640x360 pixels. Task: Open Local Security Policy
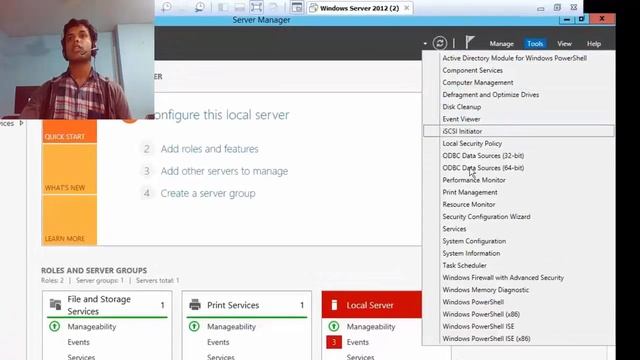click(x=472, y=143)
